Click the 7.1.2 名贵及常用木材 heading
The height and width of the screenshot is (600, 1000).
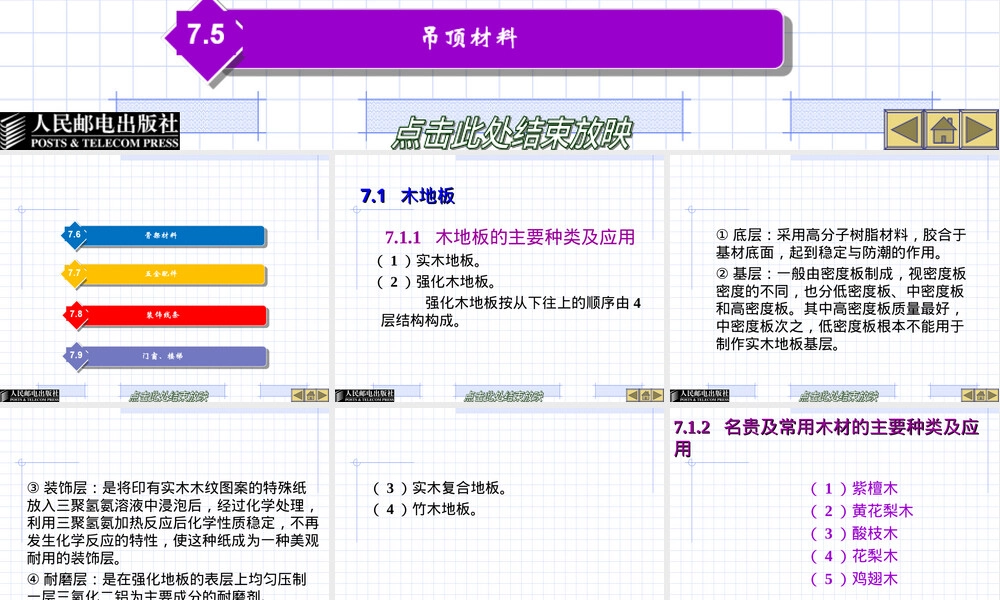[x=827, y=438]
